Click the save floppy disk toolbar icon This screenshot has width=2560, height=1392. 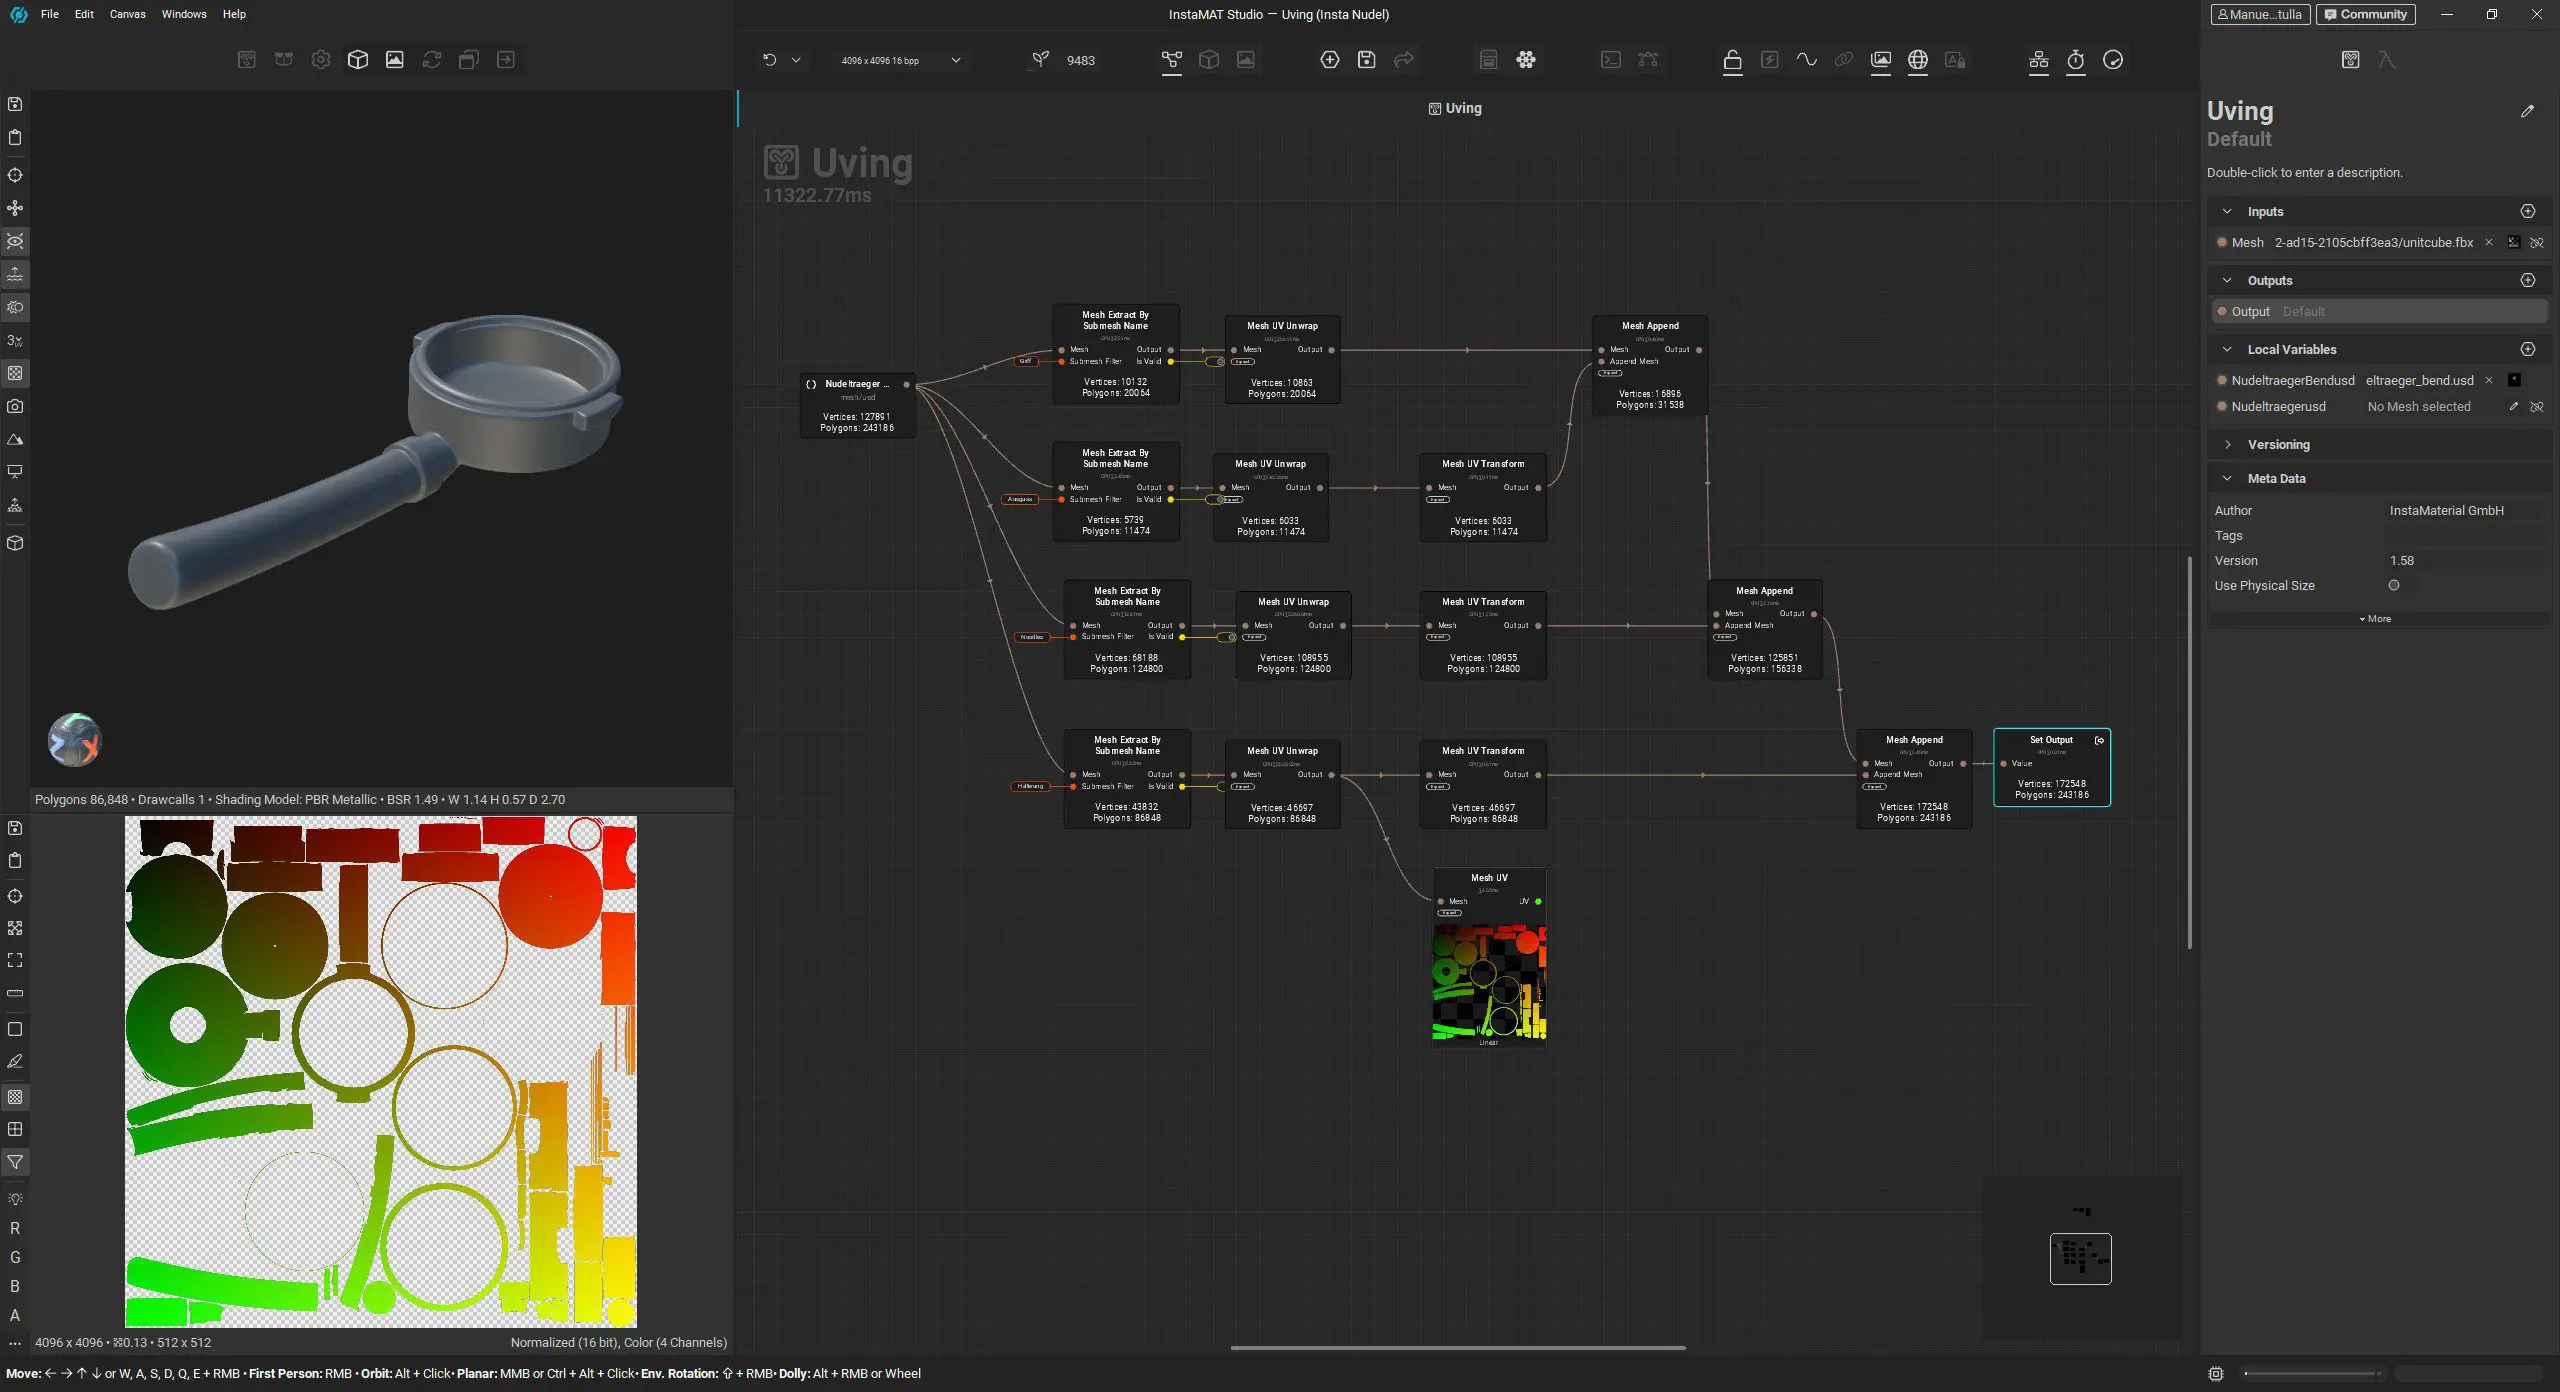[1366, 60]
